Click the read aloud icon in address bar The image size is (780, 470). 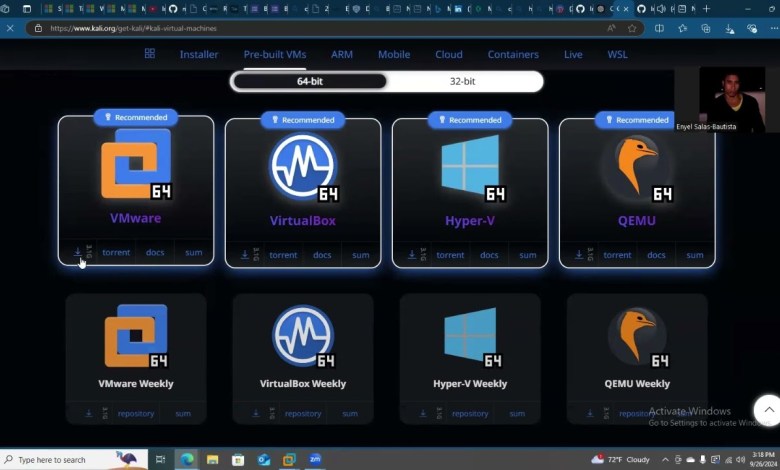(611, 28)
